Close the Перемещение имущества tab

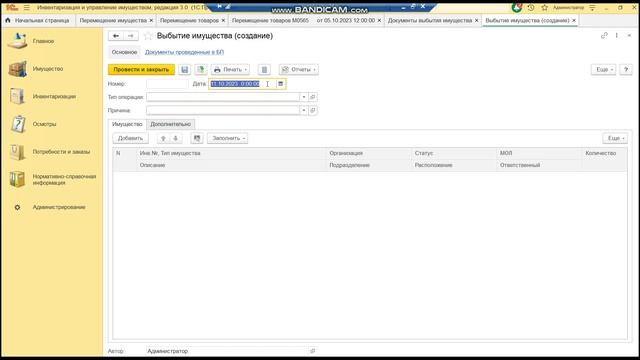coord(151,20)
